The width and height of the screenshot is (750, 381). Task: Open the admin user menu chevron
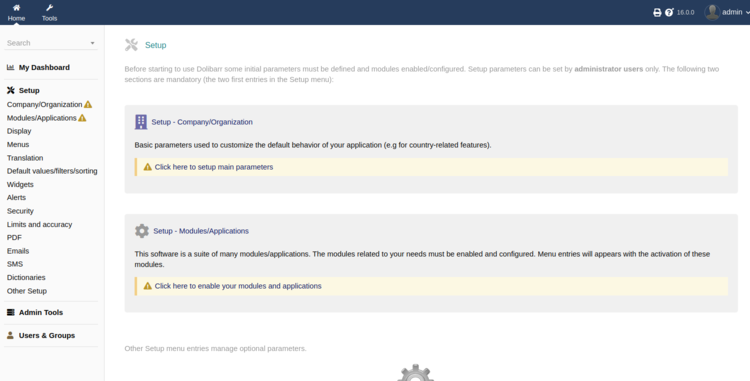point(747,12)
